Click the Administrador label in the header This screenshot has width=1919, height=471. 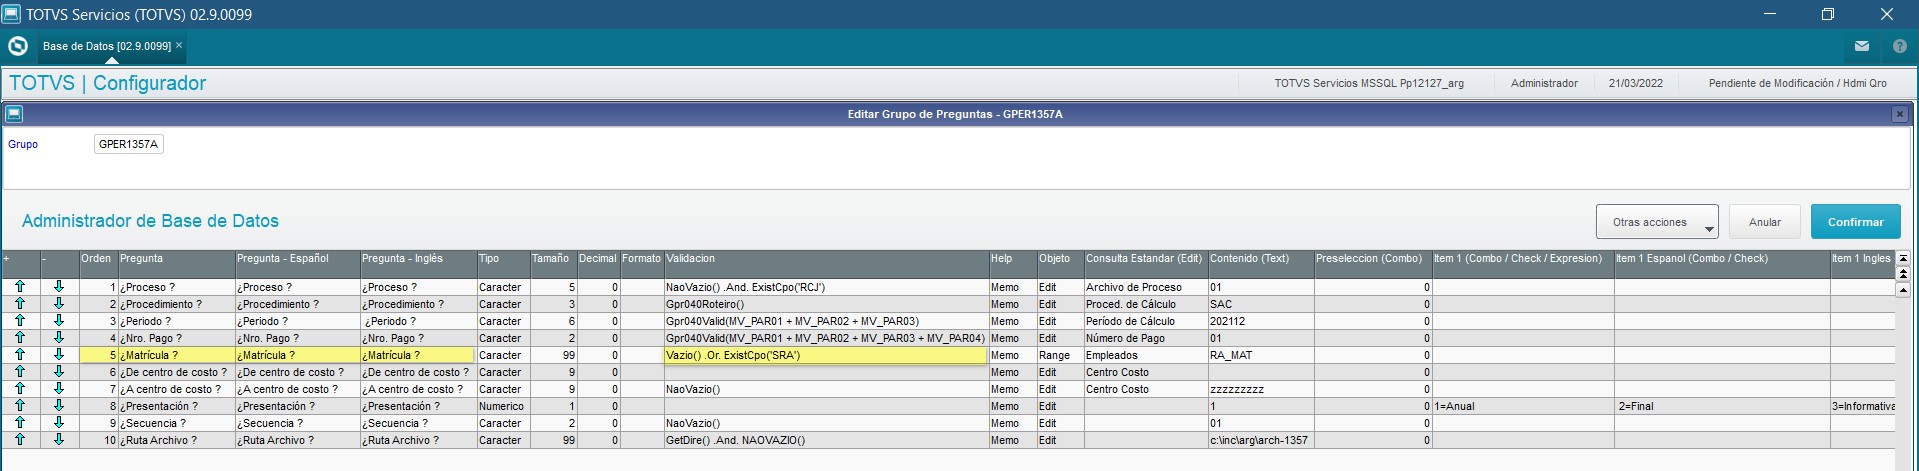(x=1544, y=83)
